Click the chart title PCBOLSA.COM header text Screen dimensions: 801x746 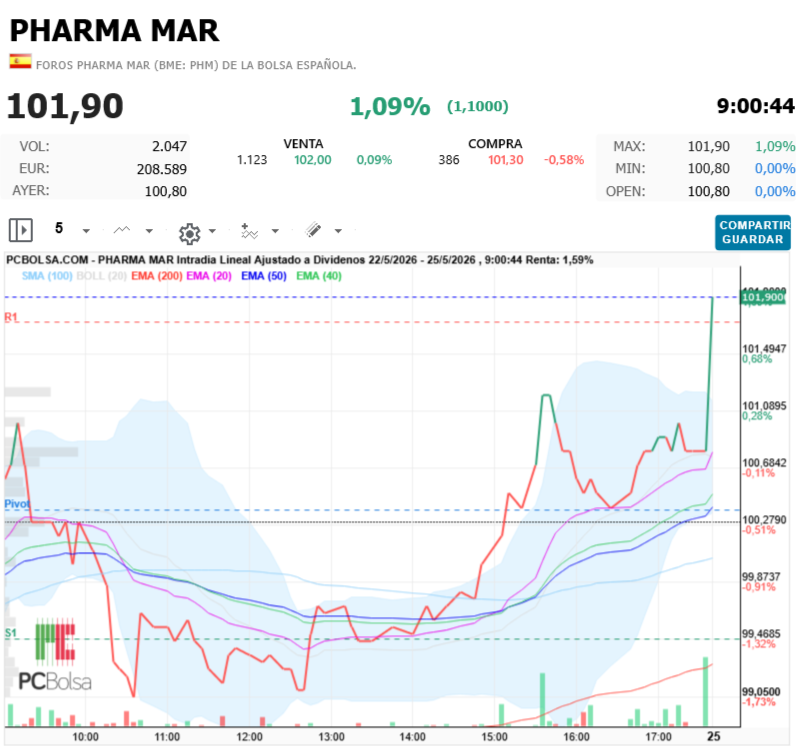(x=299, y=260)
